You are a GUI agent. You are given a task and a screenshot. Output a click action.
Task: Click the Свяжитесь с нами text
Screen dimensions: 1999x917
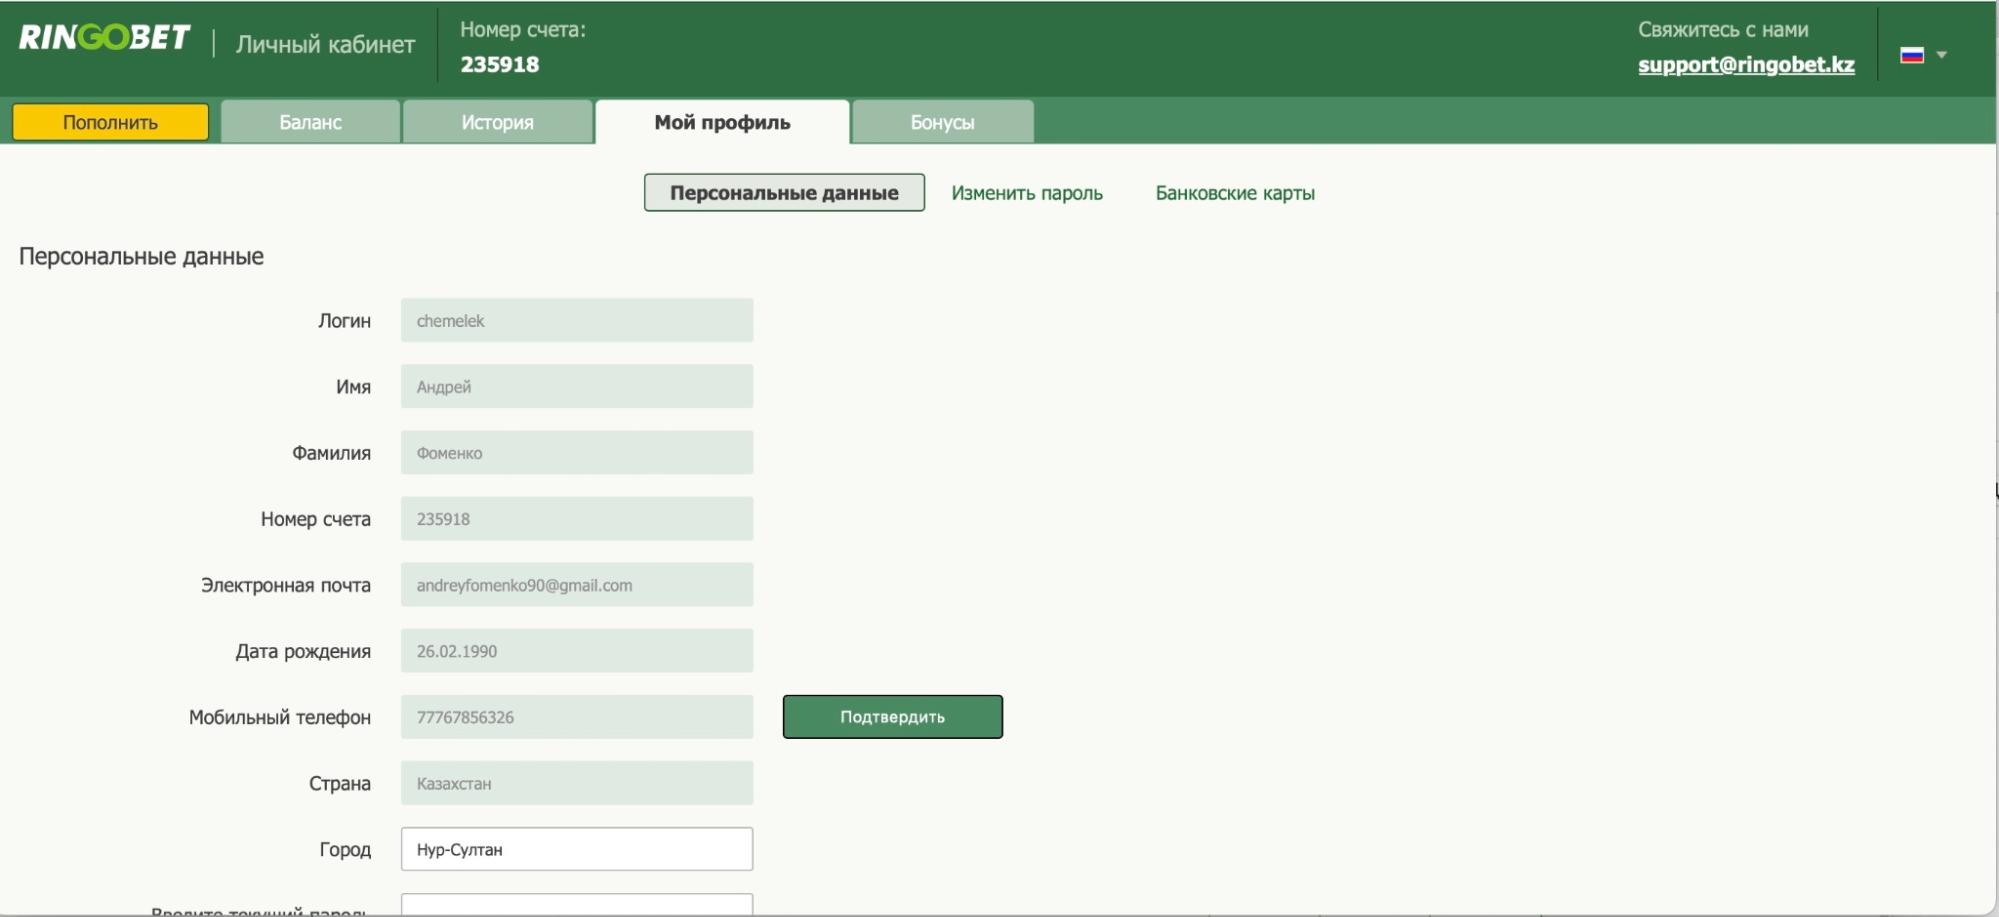(1723, 30)
